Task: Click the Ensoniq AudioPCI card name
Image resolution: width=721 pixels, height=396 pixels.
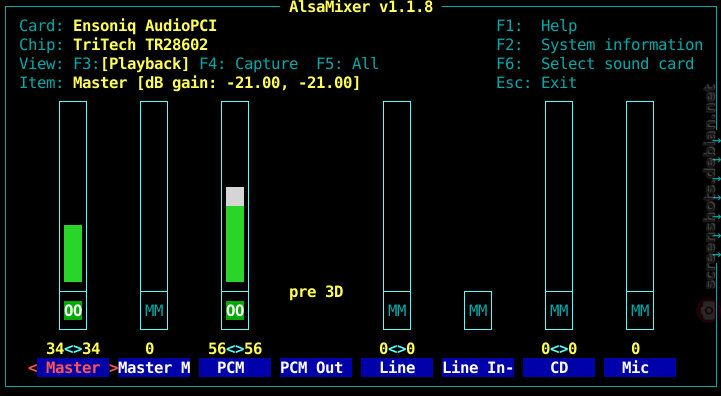Action: tap(145, 26)
